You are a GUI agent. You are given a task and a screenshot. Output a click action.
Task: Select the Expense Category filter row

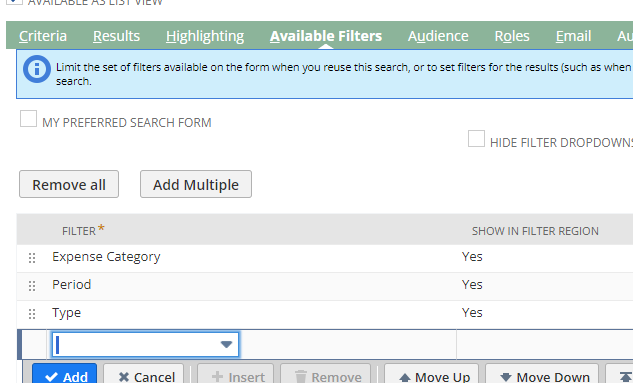tap(325, 258)
